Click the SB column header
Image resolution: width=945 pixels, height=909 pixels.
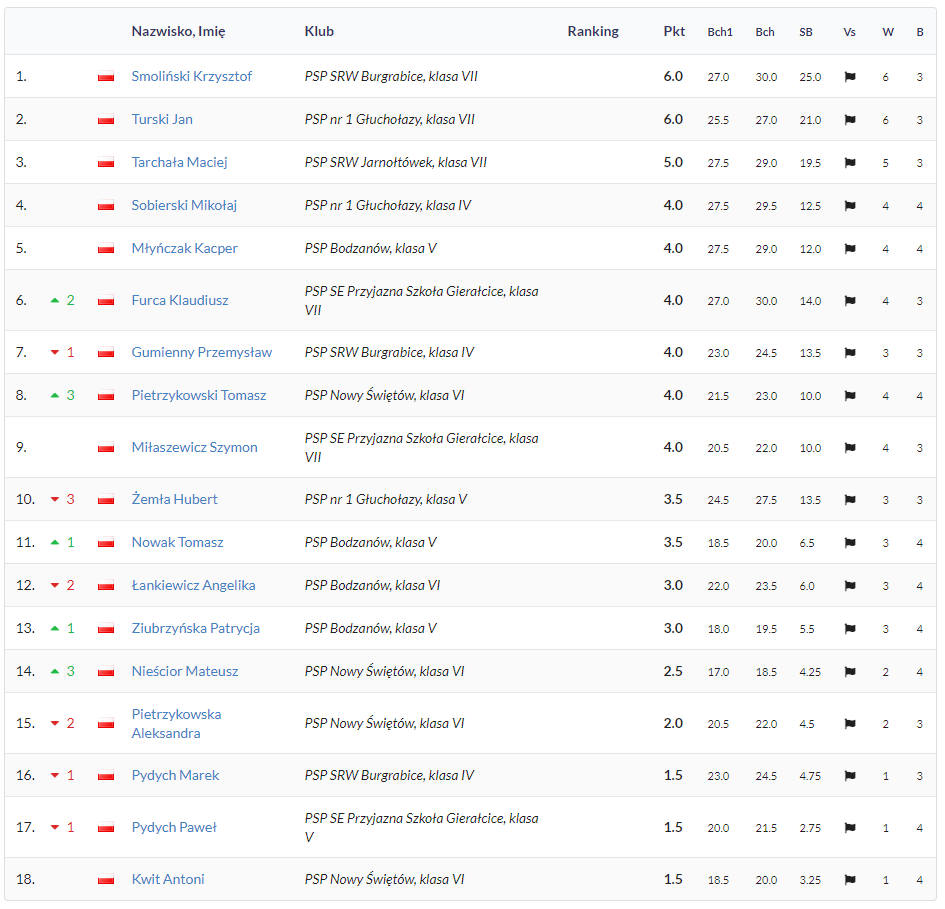coord(806,33)
